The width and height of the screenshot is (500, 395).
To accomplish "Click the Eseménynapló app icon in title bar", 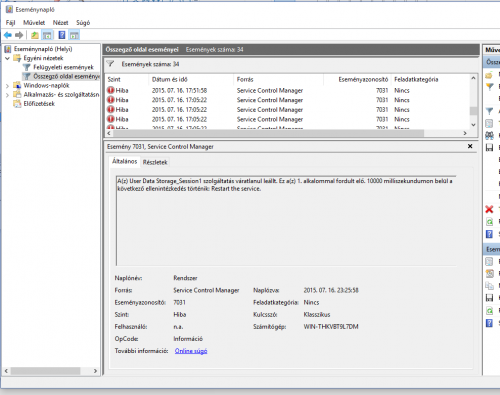I will coord(9,9).
